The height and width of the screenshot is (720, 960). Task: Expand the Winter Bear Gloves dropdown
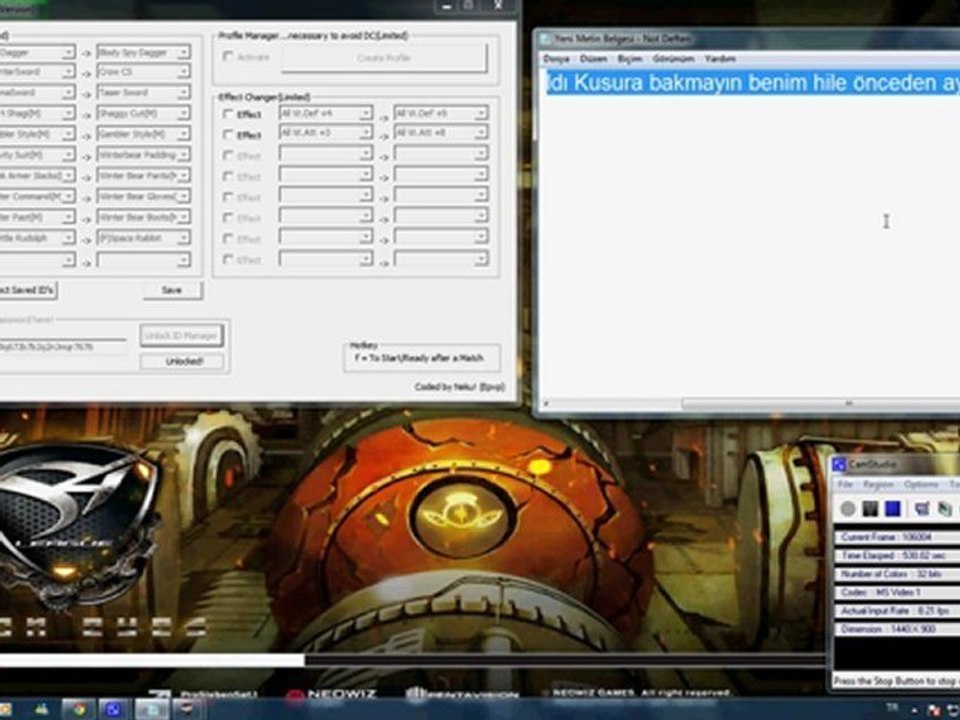click(183, 197)
